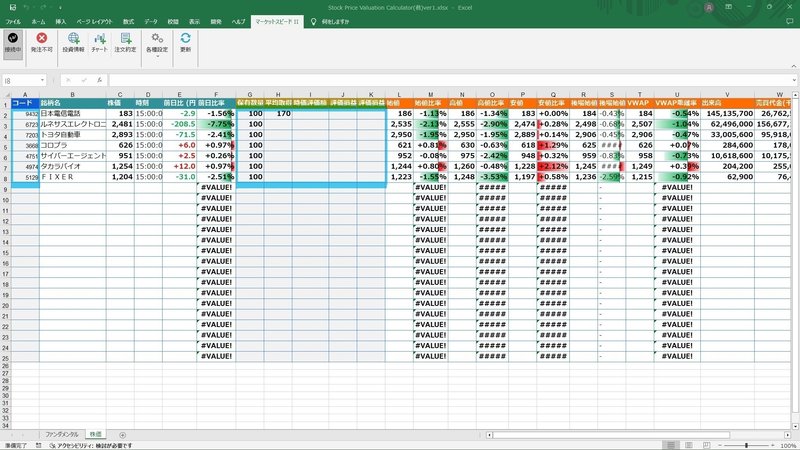The width and height of the screenshot is (800, 450).
Task: Click the macro record icon in status bar
Action: click(39, 445)
